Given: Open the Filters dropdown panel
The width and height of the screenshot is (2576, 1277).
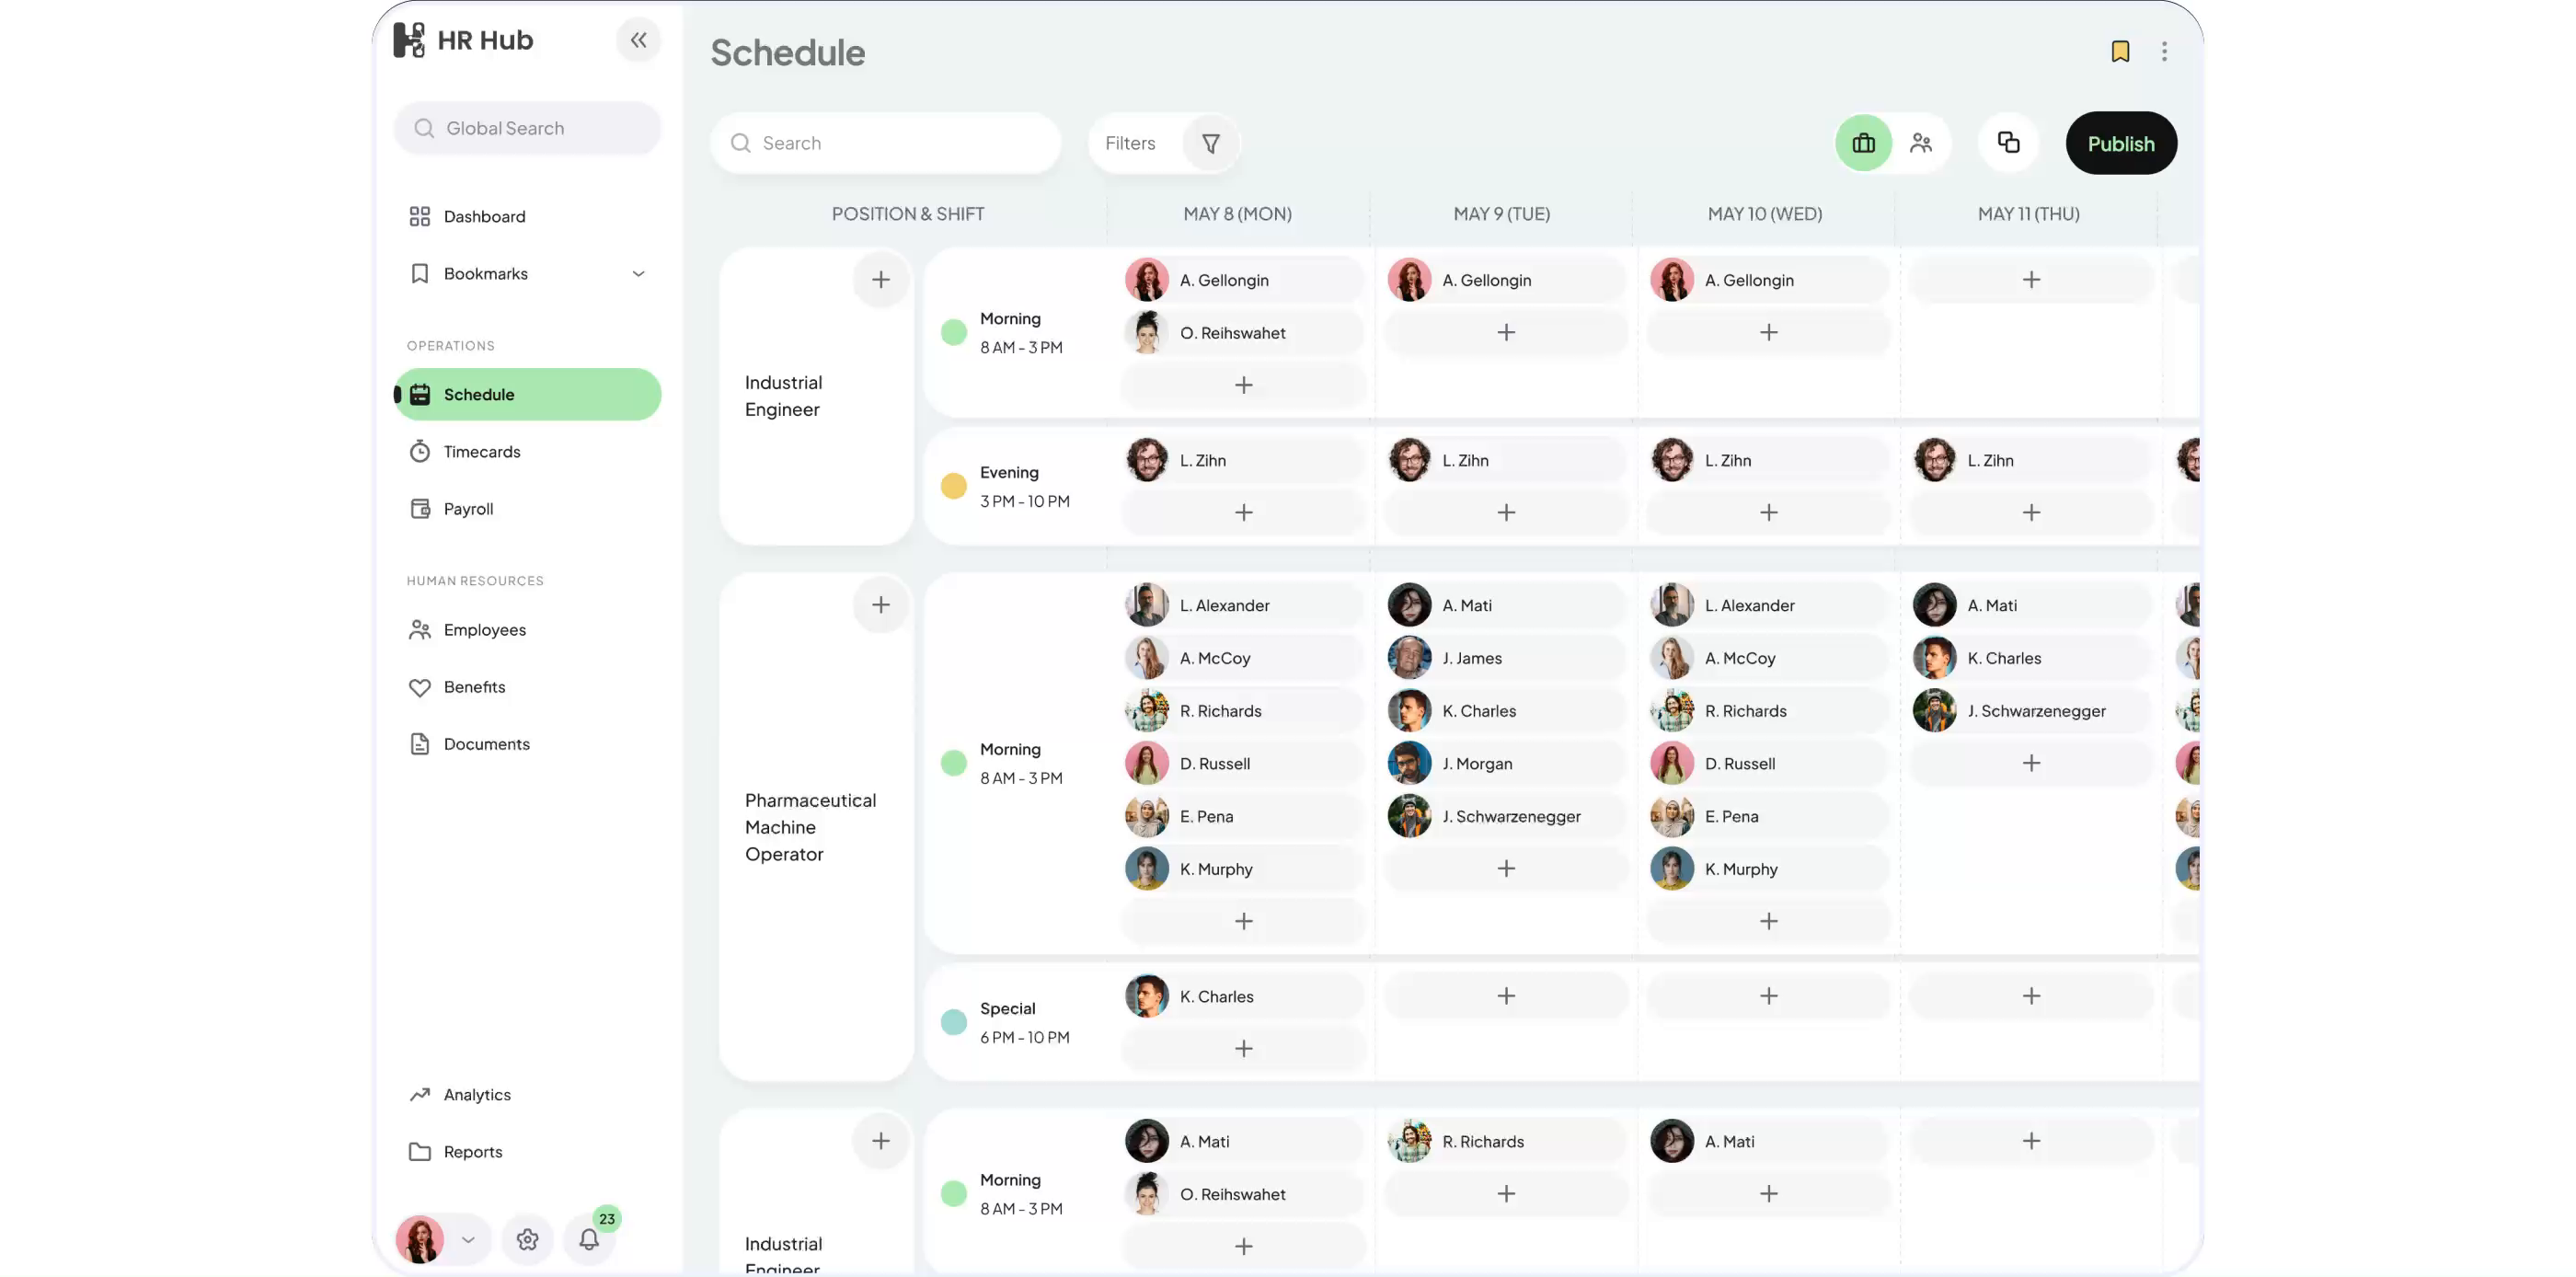Looking at the screenshot, I should pyautogui.click(x=1164, y=143).
